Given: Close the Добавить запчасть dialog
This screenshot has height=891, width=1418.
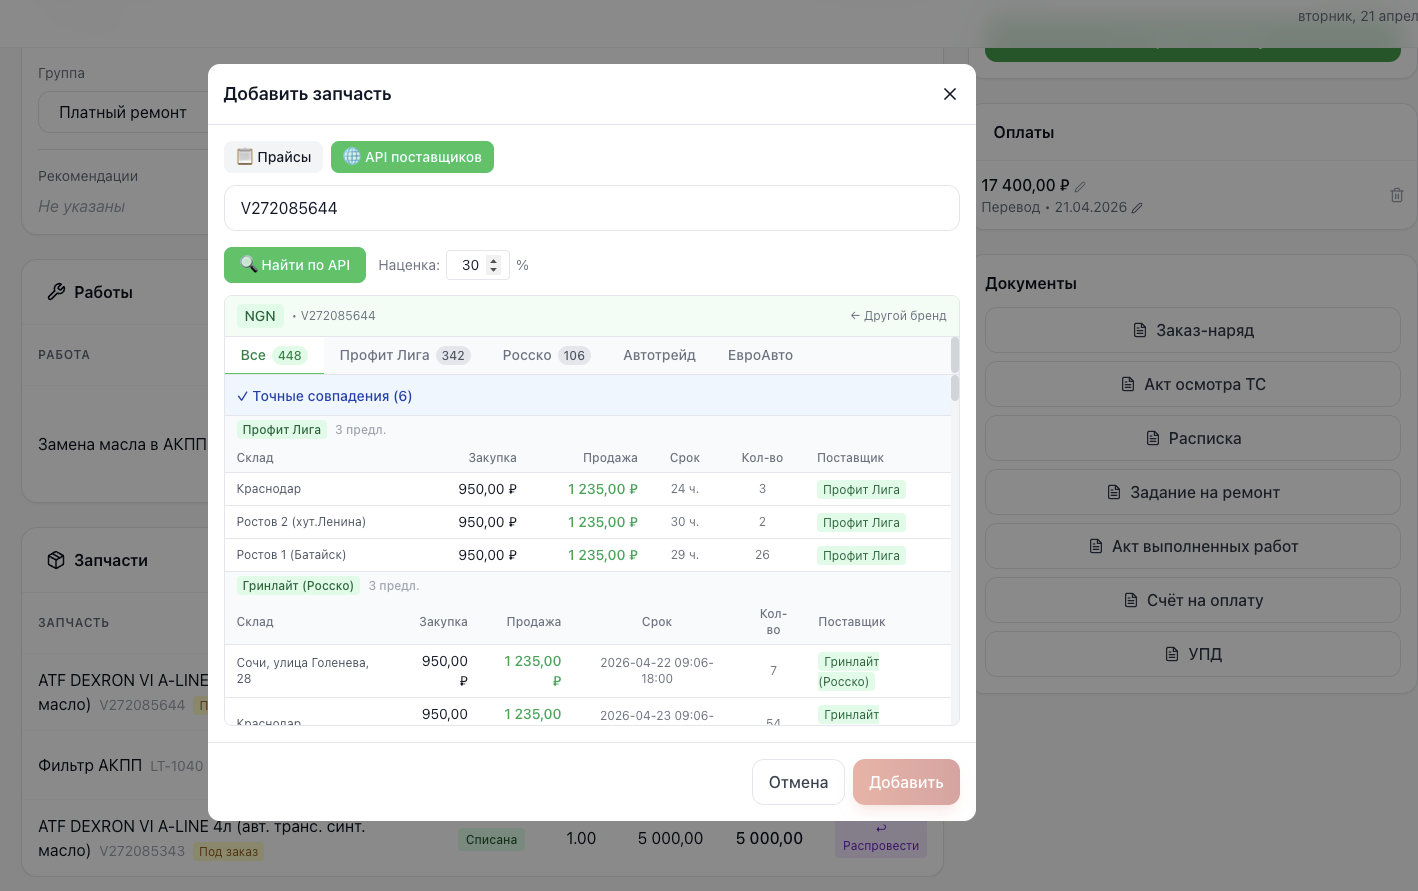Looking at the screenshot, I should pyautogui.click(x=950, y=94).
